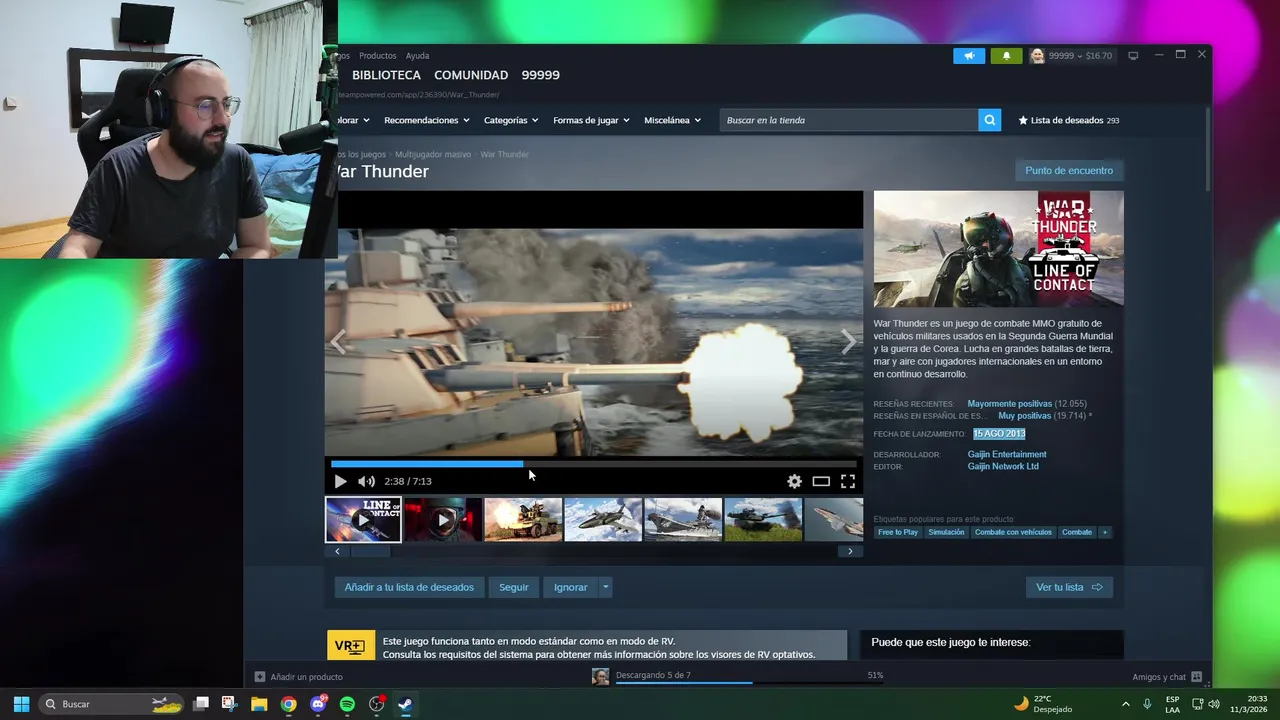1280x720 pixels.
Task: Open the Steam announcements megaphone icon
Action: click(x=969, y=56)
